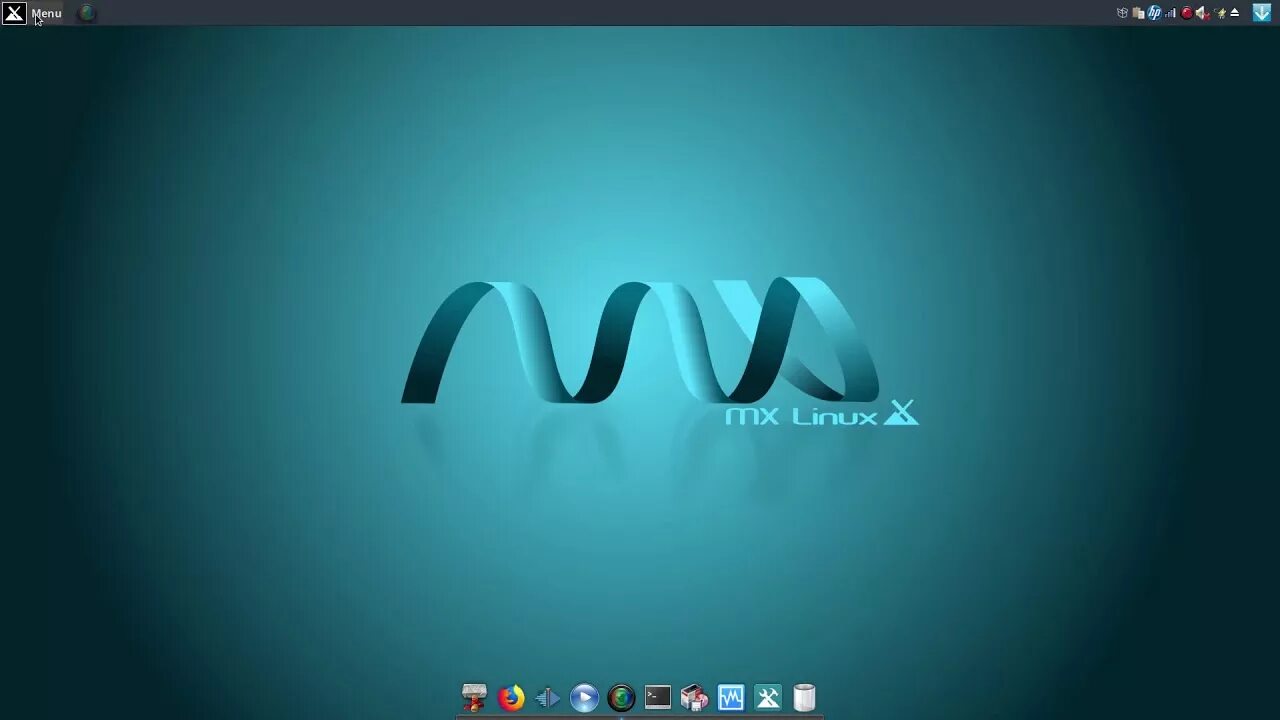1280x720 pixels.
Task: Open the globe application in the top panel
Action: pos(87,13)
